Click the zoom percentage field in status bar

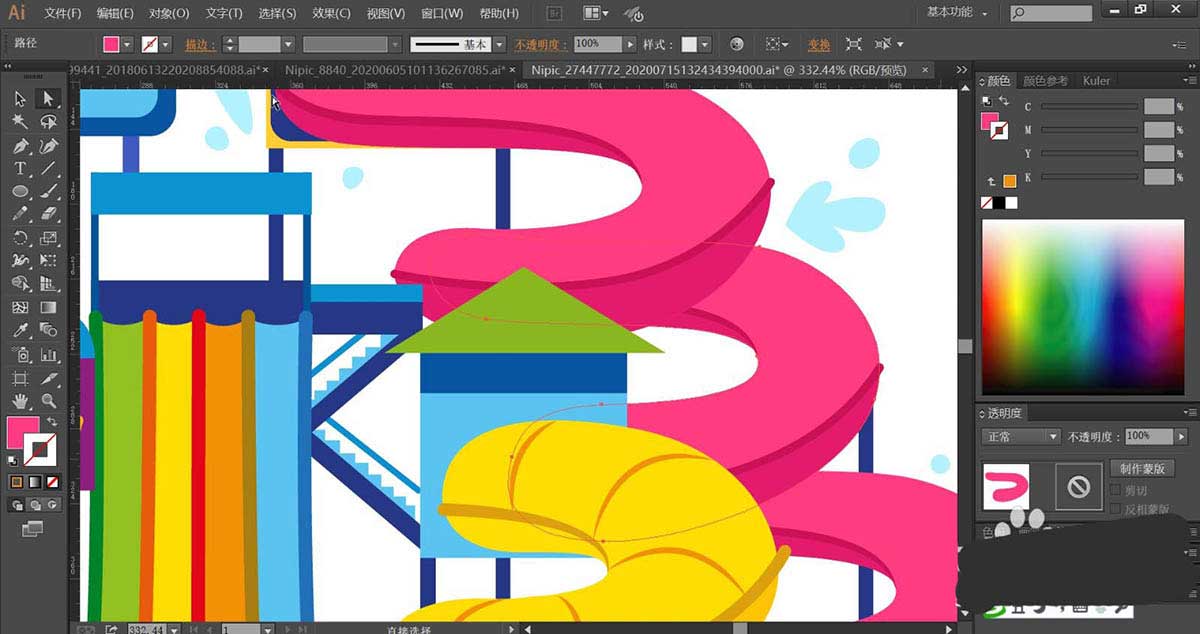147,629
